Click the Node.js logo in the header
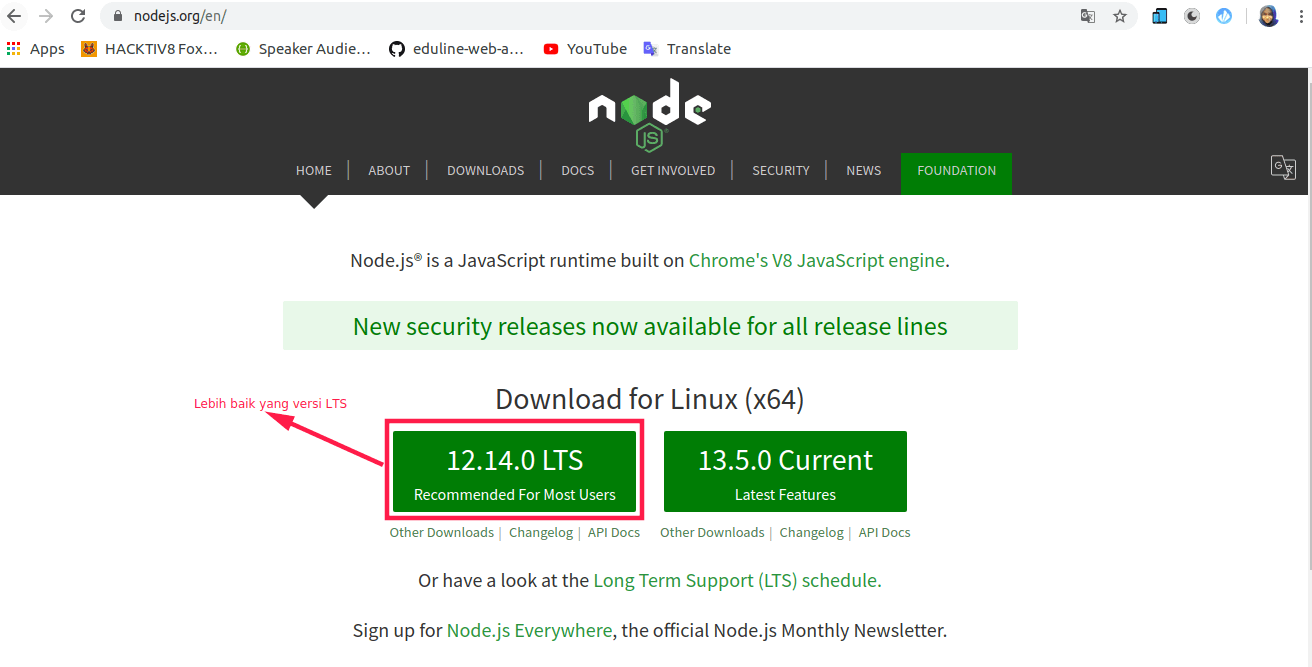 pos(649,114)
